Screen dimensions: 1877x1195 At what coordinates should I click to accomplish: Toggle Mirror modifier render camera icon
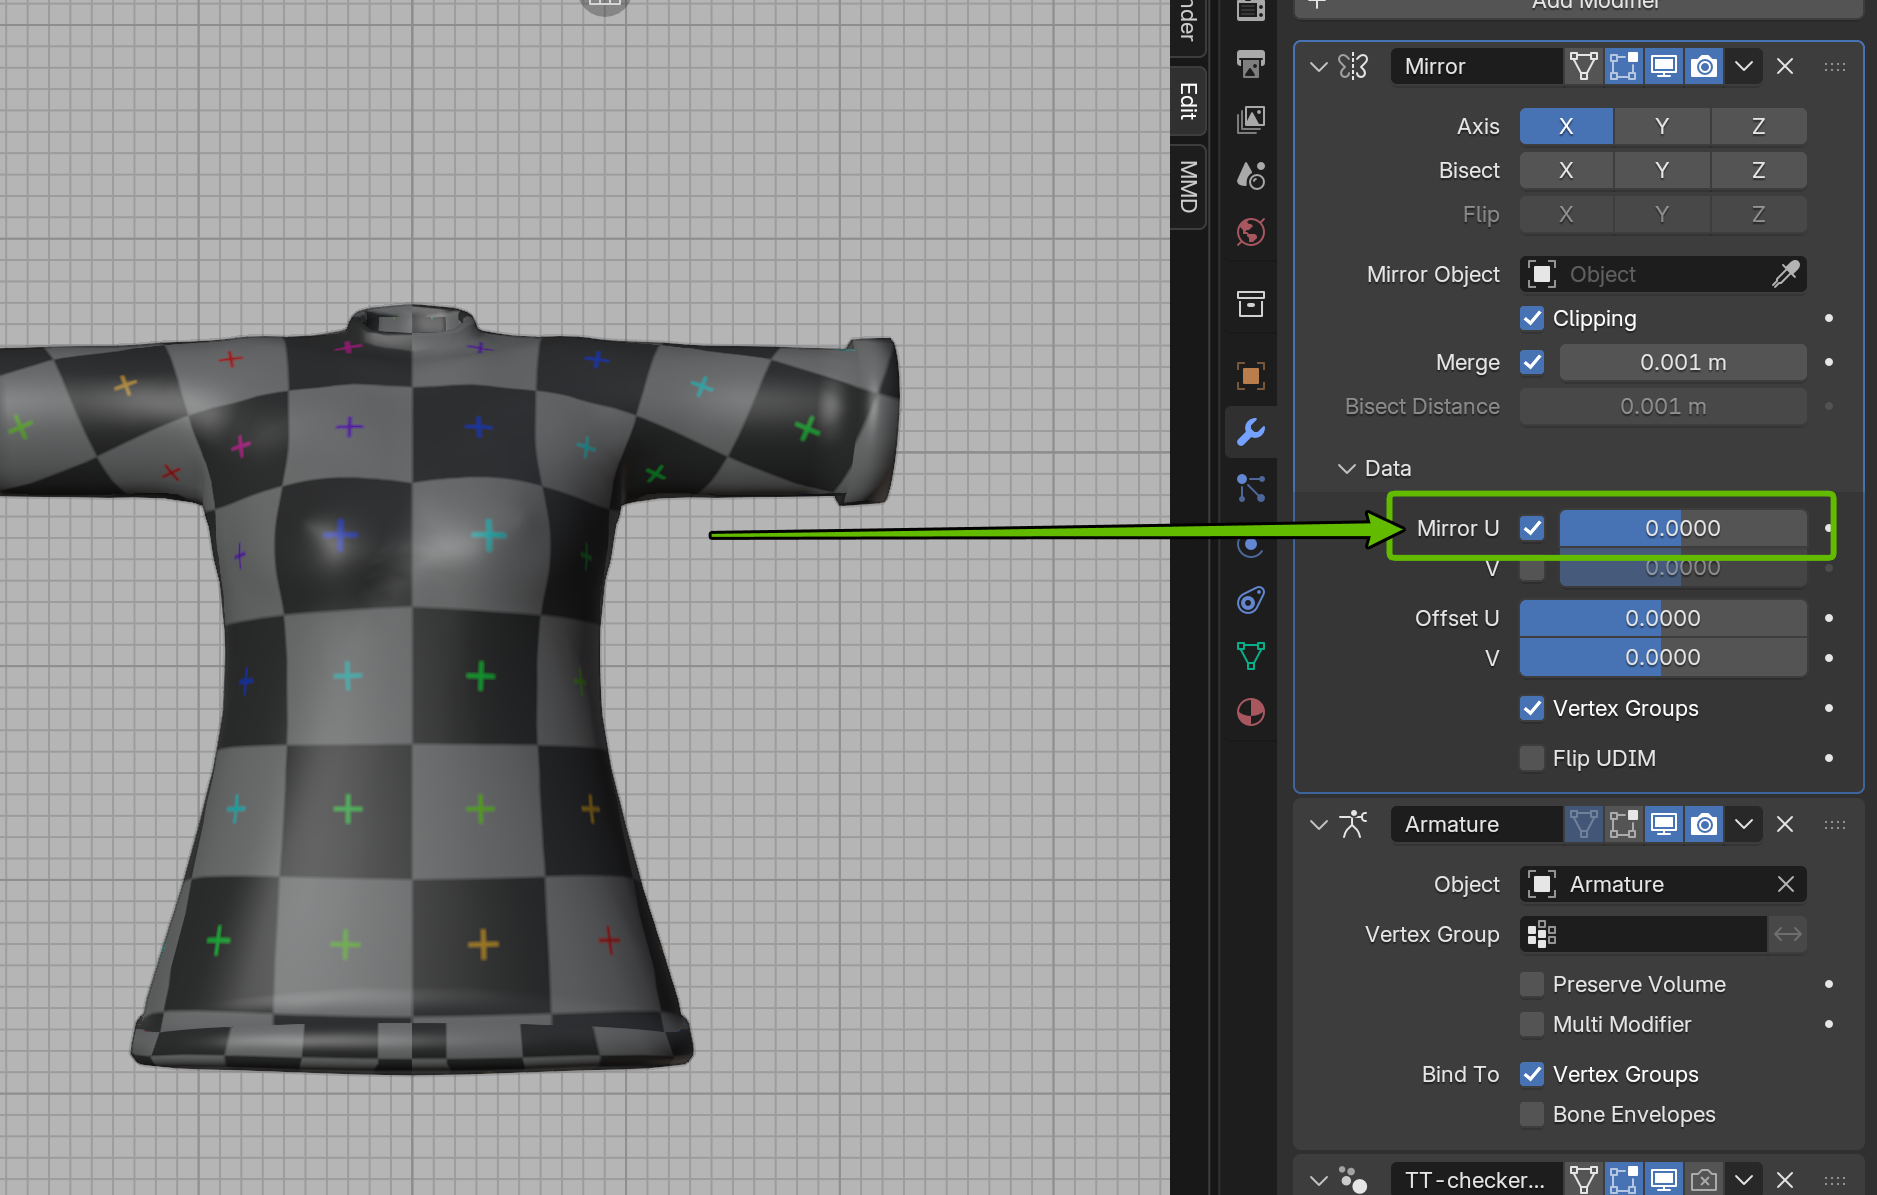coord(1704,67)
